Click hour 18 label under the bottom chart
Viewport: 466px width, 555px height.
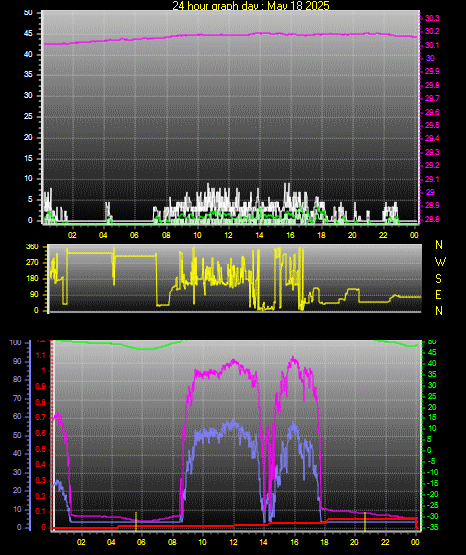click(324, 542)
